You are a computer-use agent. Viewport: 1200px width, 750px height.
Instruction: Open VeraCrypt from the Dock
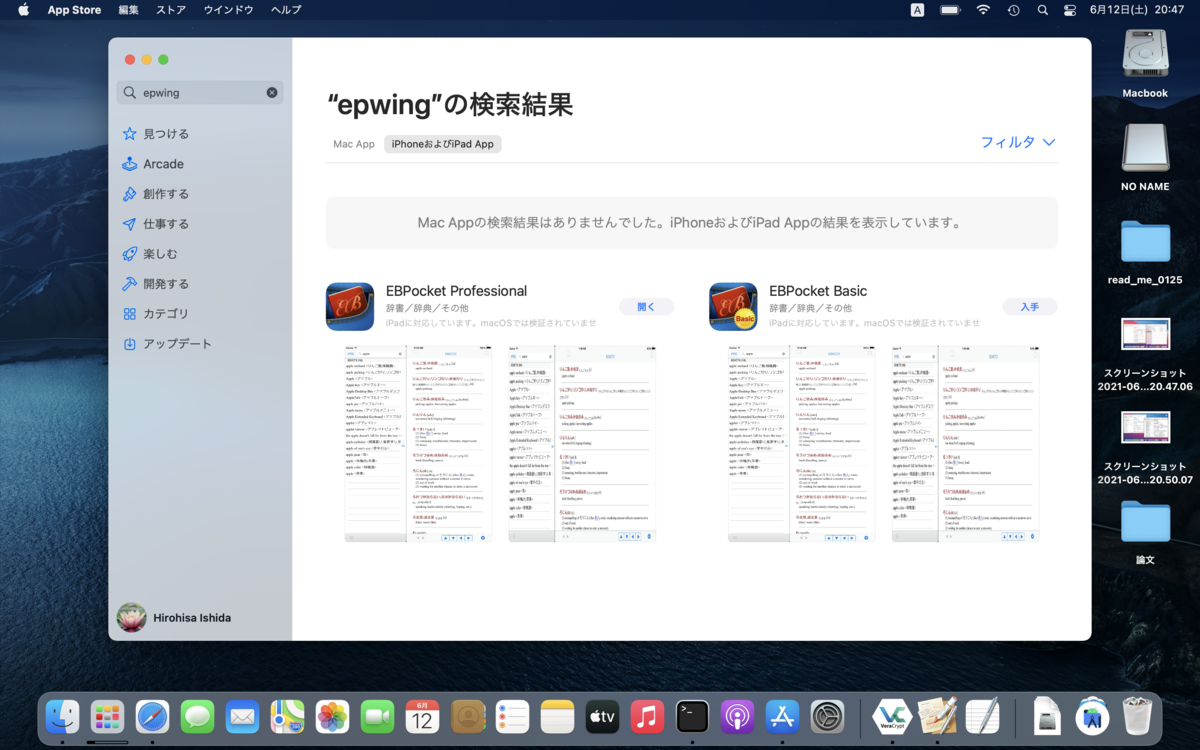[x=890, y=716]
